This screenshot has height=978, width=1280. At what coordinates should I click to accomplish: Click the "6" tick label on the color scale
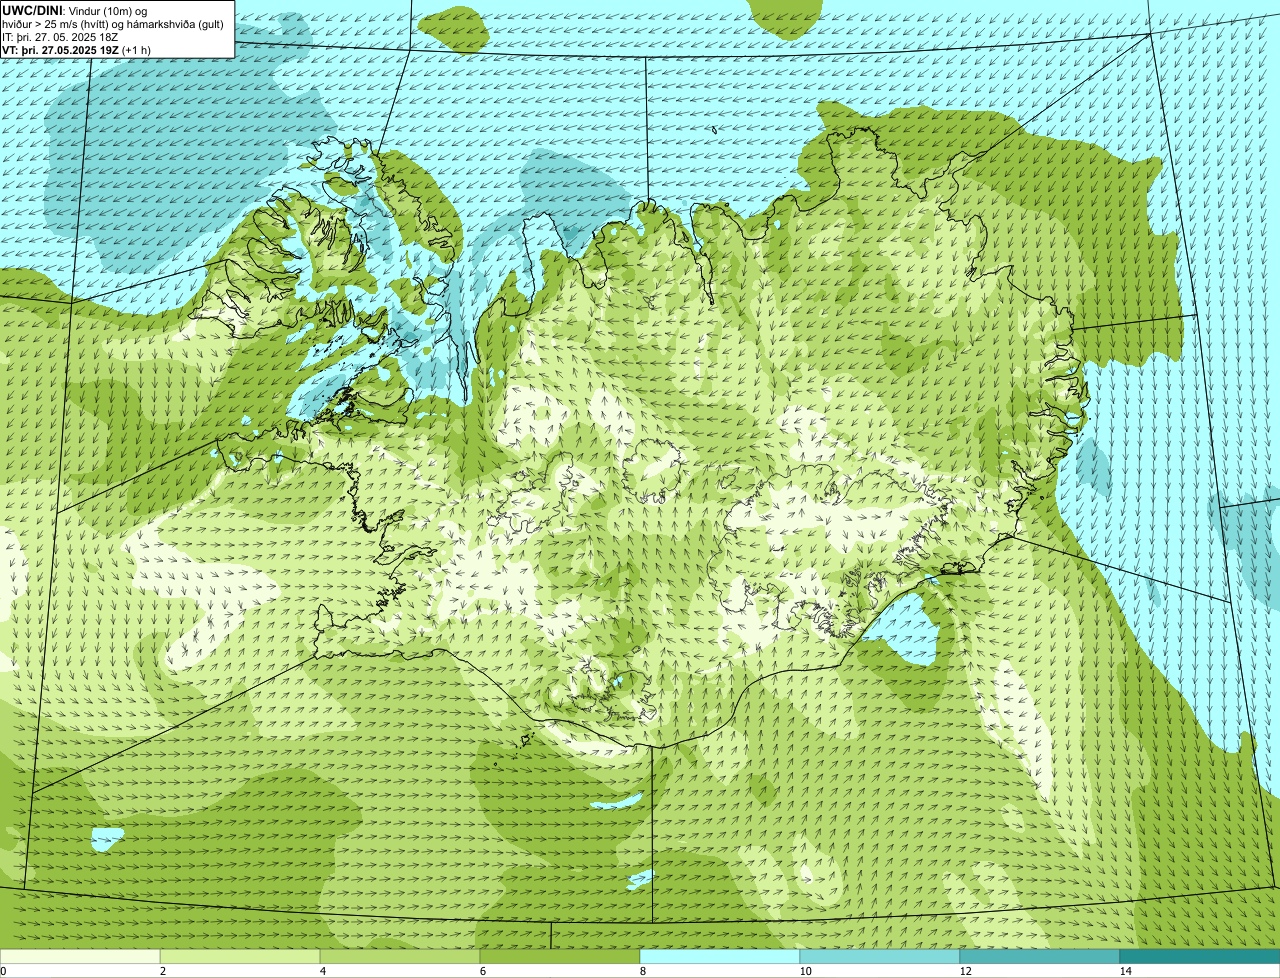coord(482,971)
